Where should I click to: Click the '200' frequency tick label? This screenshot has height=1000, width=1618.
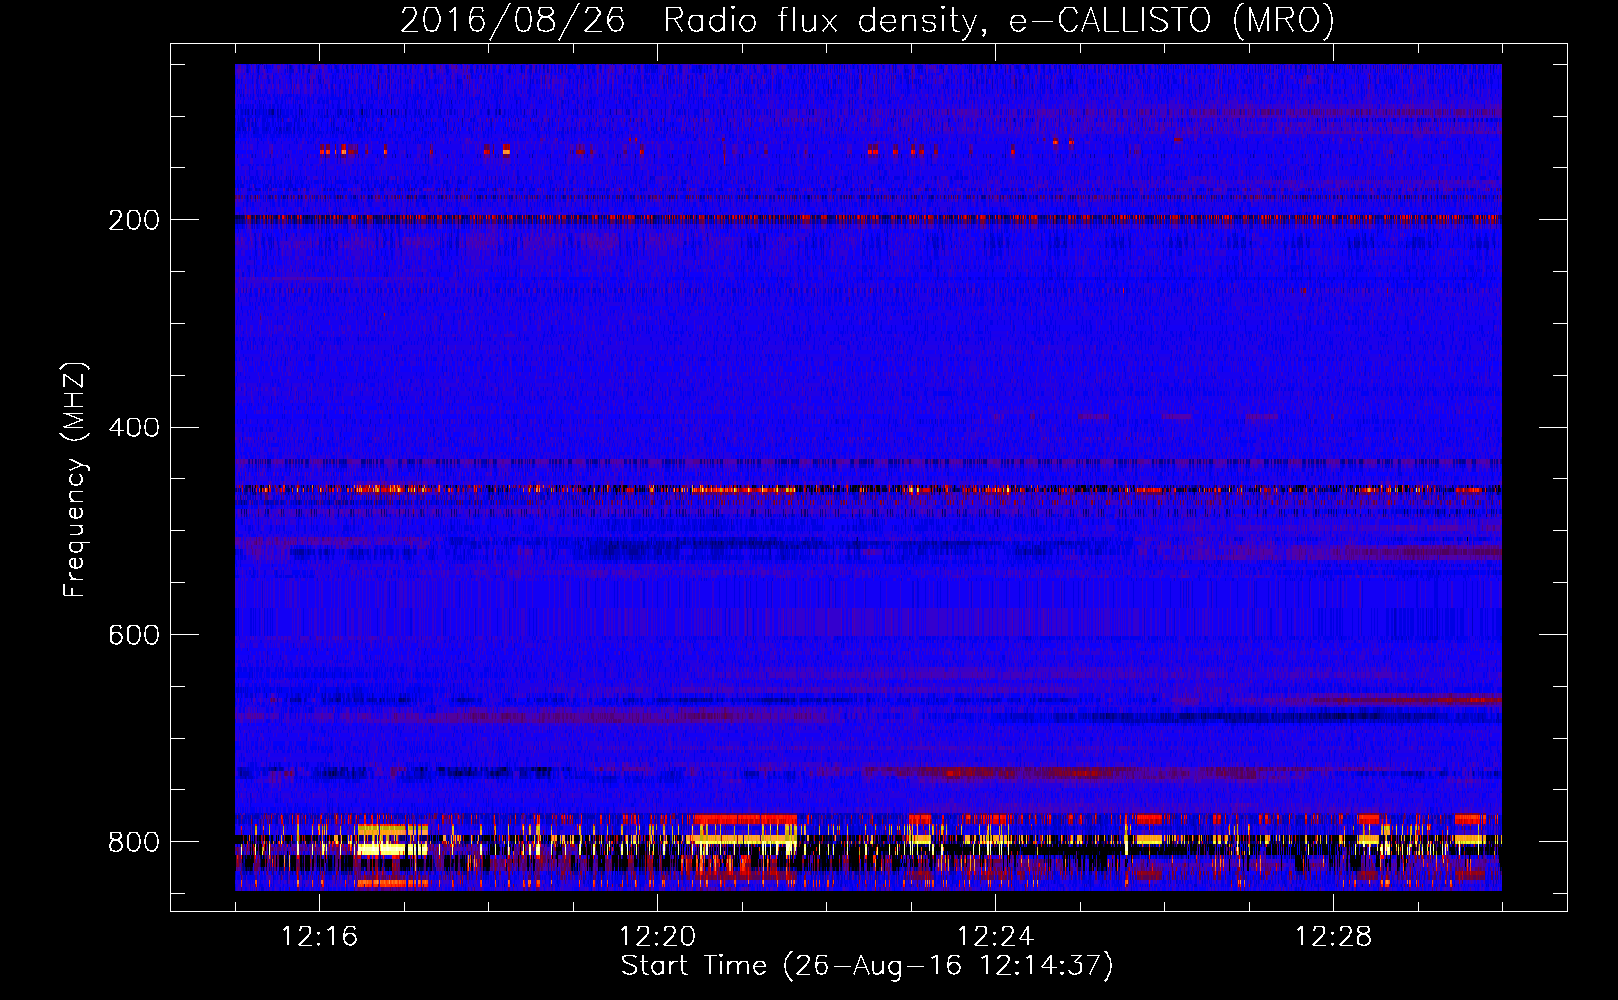(x=133, y=220)
